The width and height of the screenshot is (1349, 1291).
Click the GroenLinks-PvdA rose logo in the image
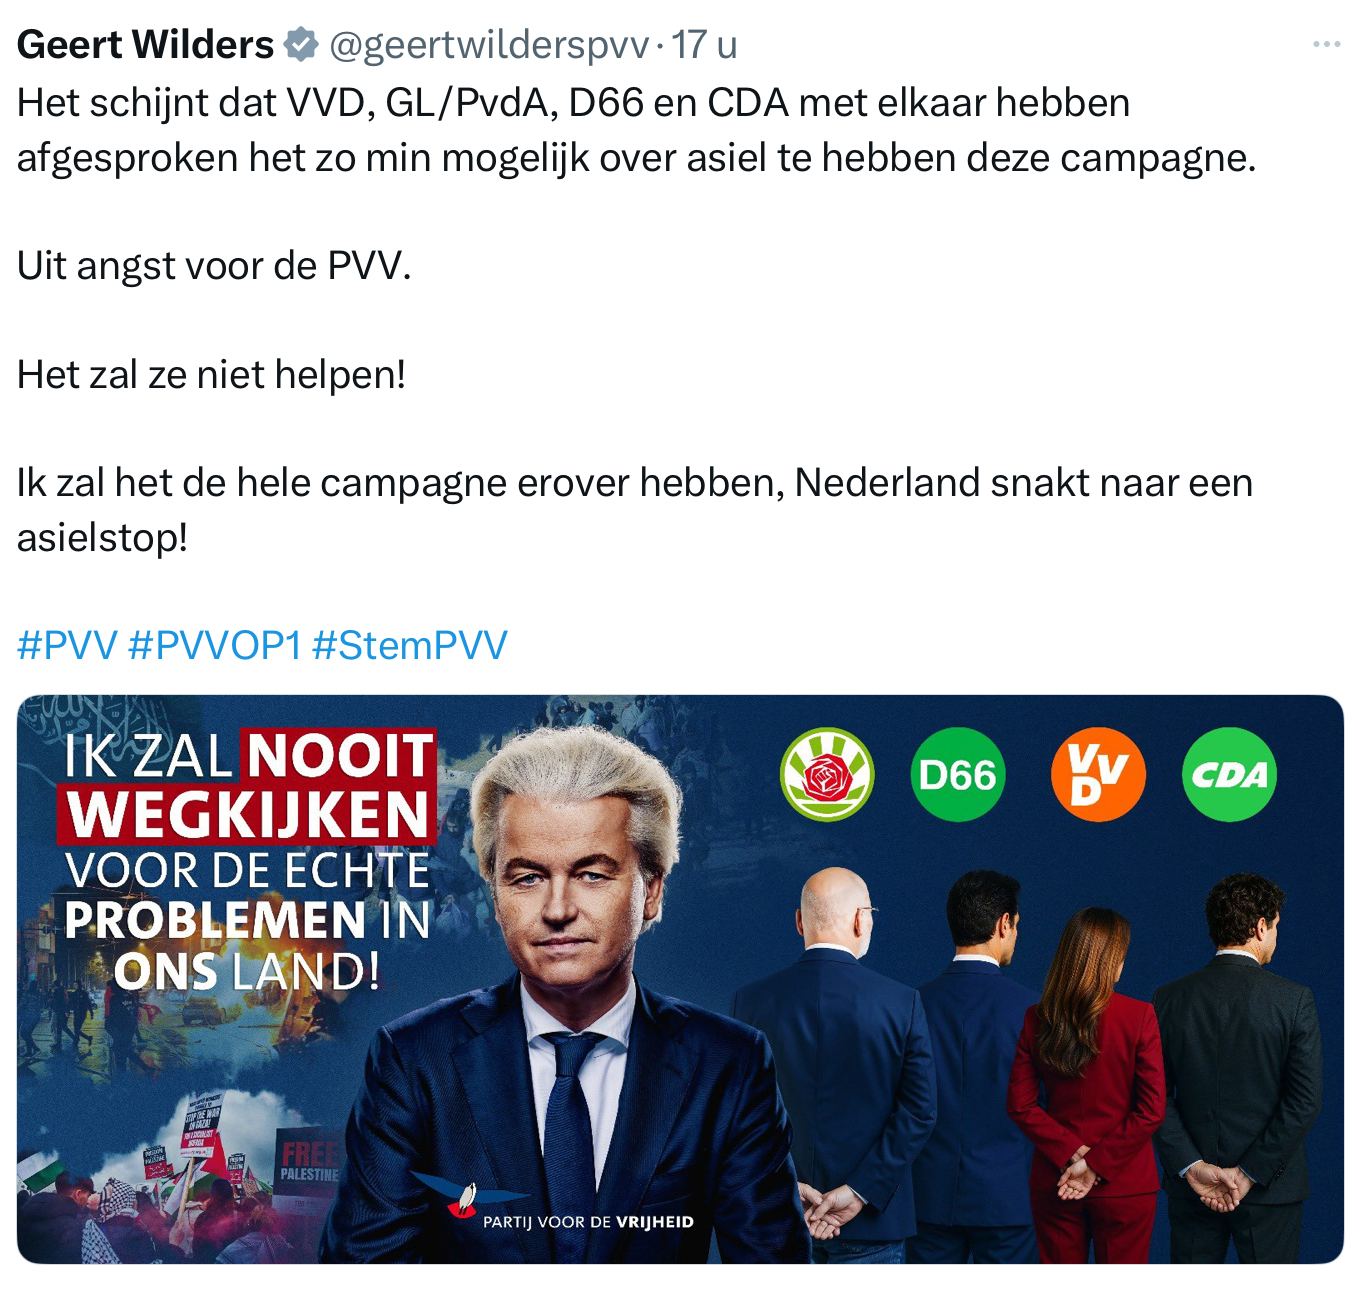[x=827, y=774]
